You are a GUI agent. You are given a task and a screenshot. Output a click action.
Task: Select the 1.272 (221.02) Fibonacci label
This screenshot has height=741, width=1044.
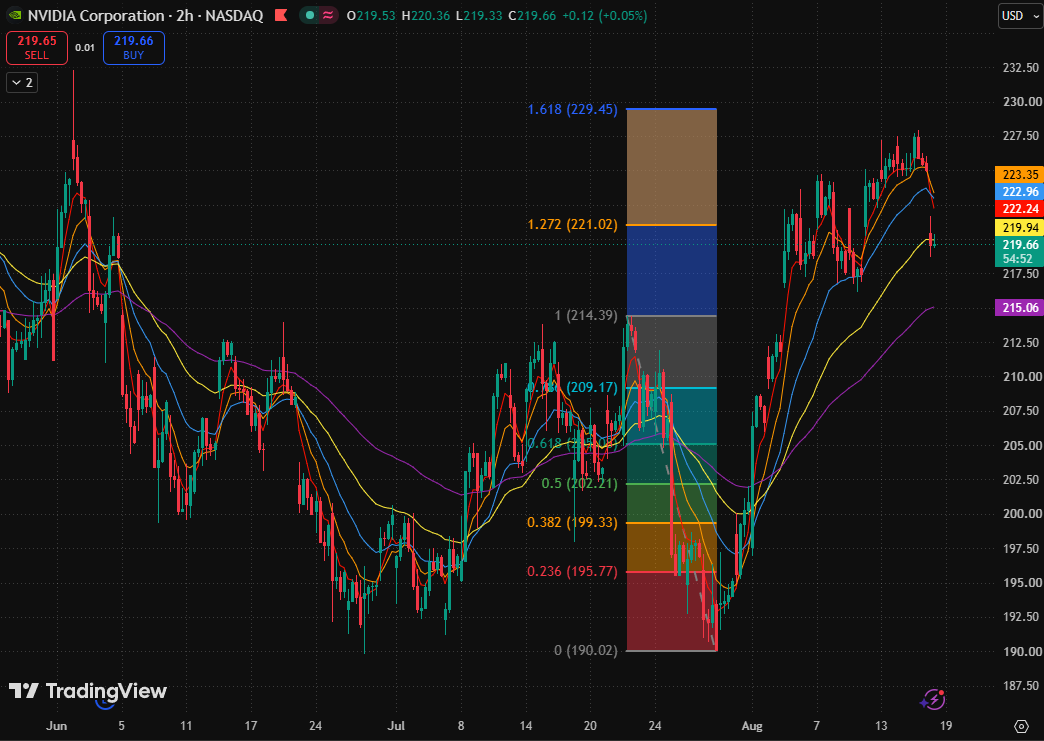[x=573, y=224]
